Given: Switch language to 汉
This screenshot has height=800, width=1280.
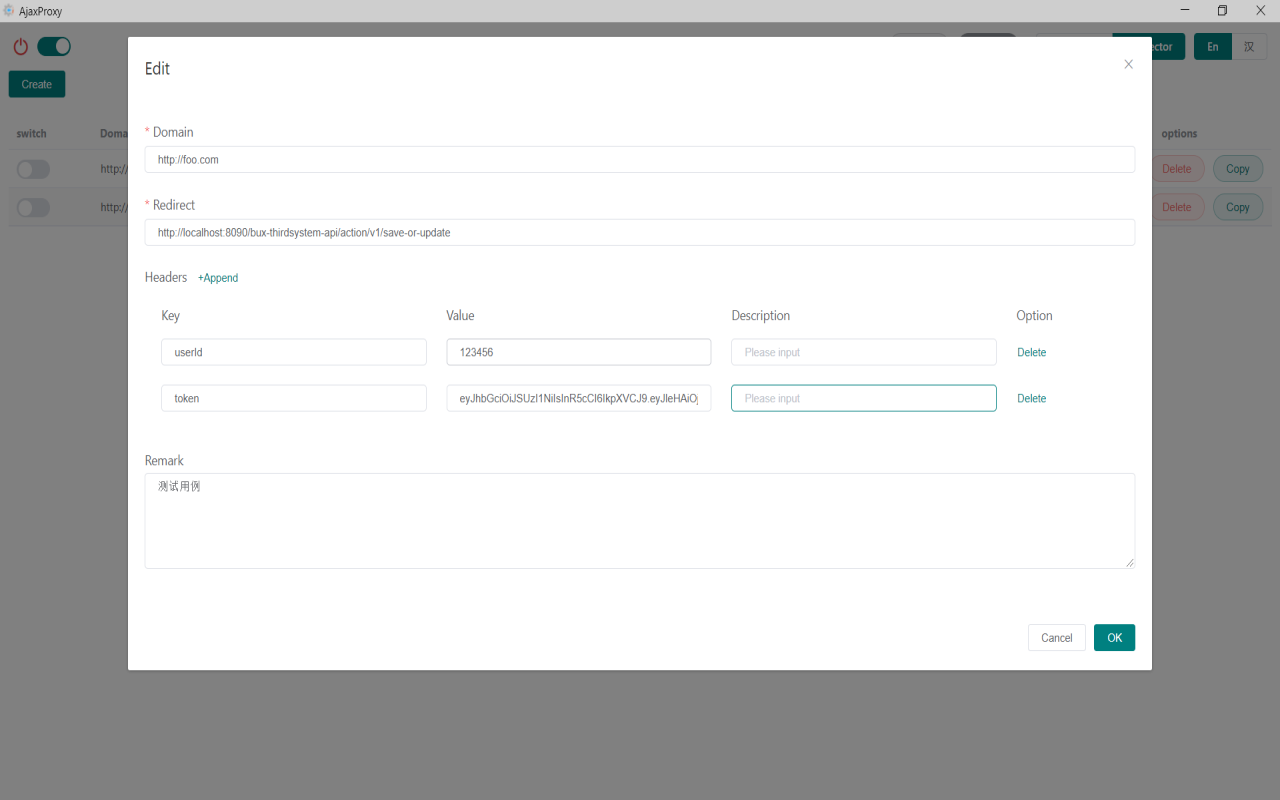Looking at the screenshot, I should click(1249, 47).
